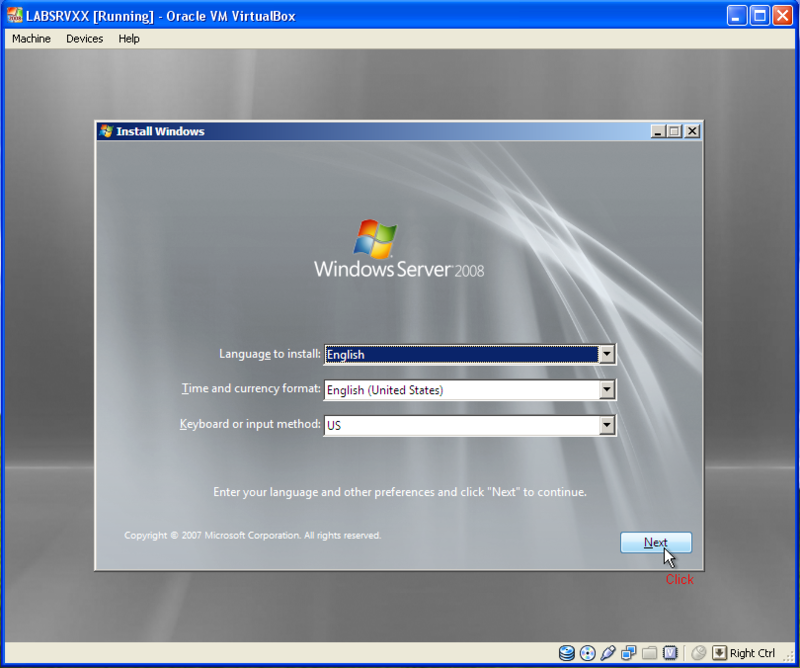Open the optical CD/DVD drive icon
800x668 pixels.
(x=587, y=653)
